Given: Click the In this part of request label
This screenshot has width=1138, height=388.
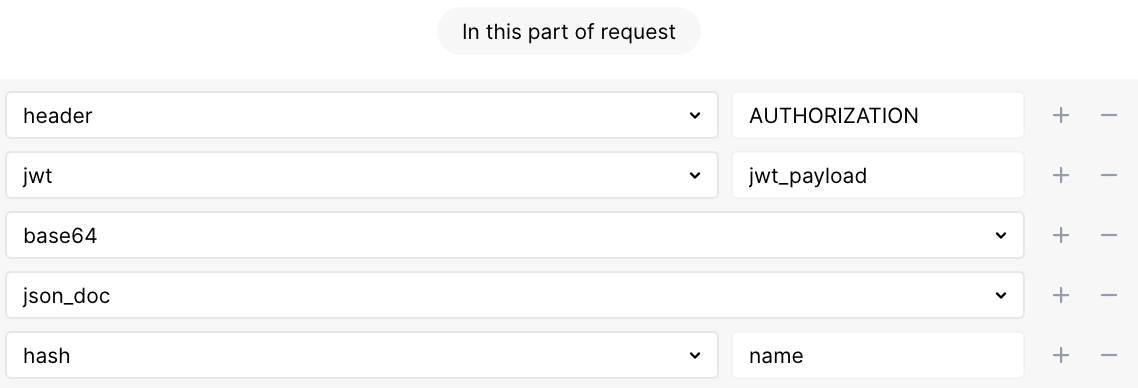Looking at the screenshot, I should (568, 31).
